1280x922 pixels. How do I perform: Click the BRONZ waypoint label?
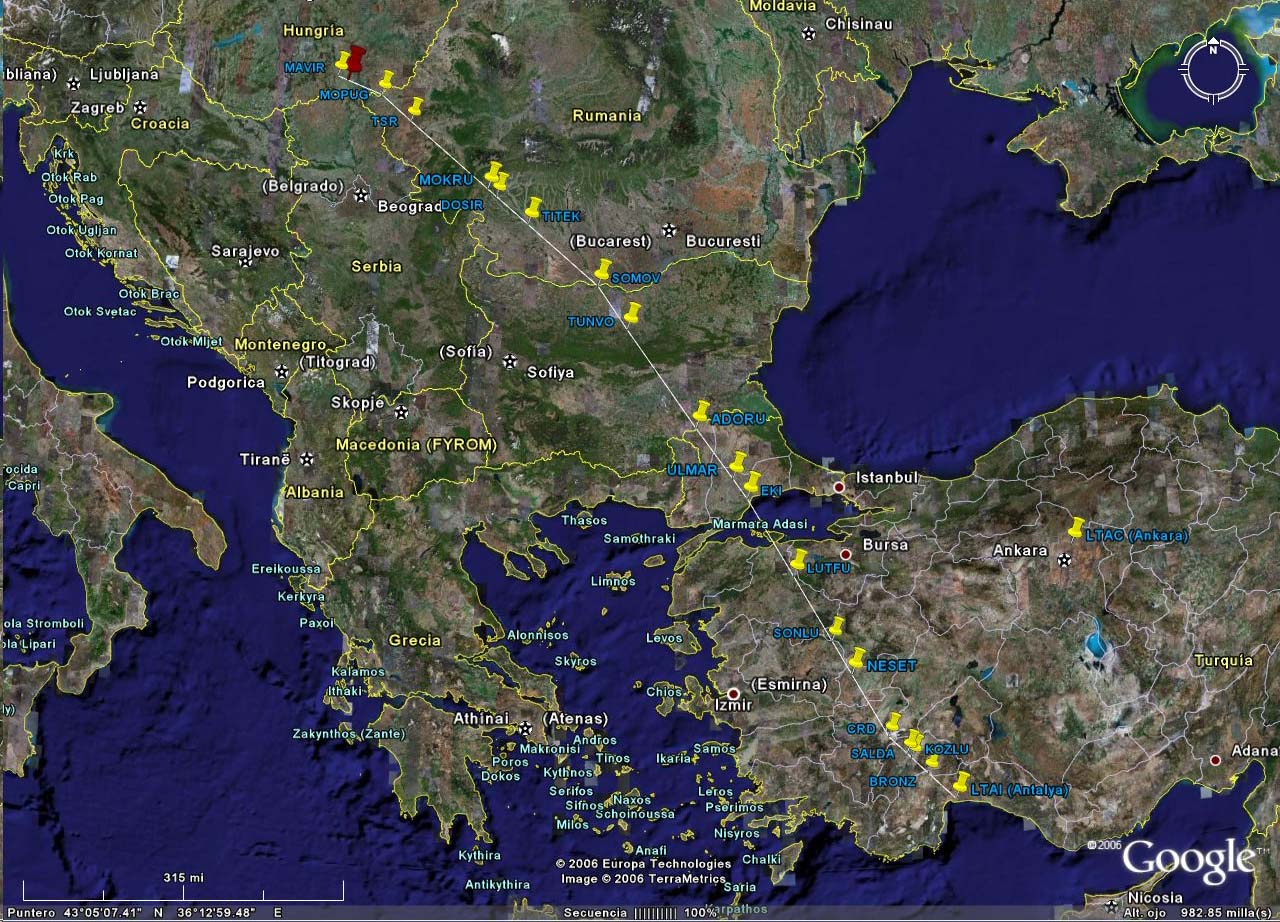[x=892, y=781]
